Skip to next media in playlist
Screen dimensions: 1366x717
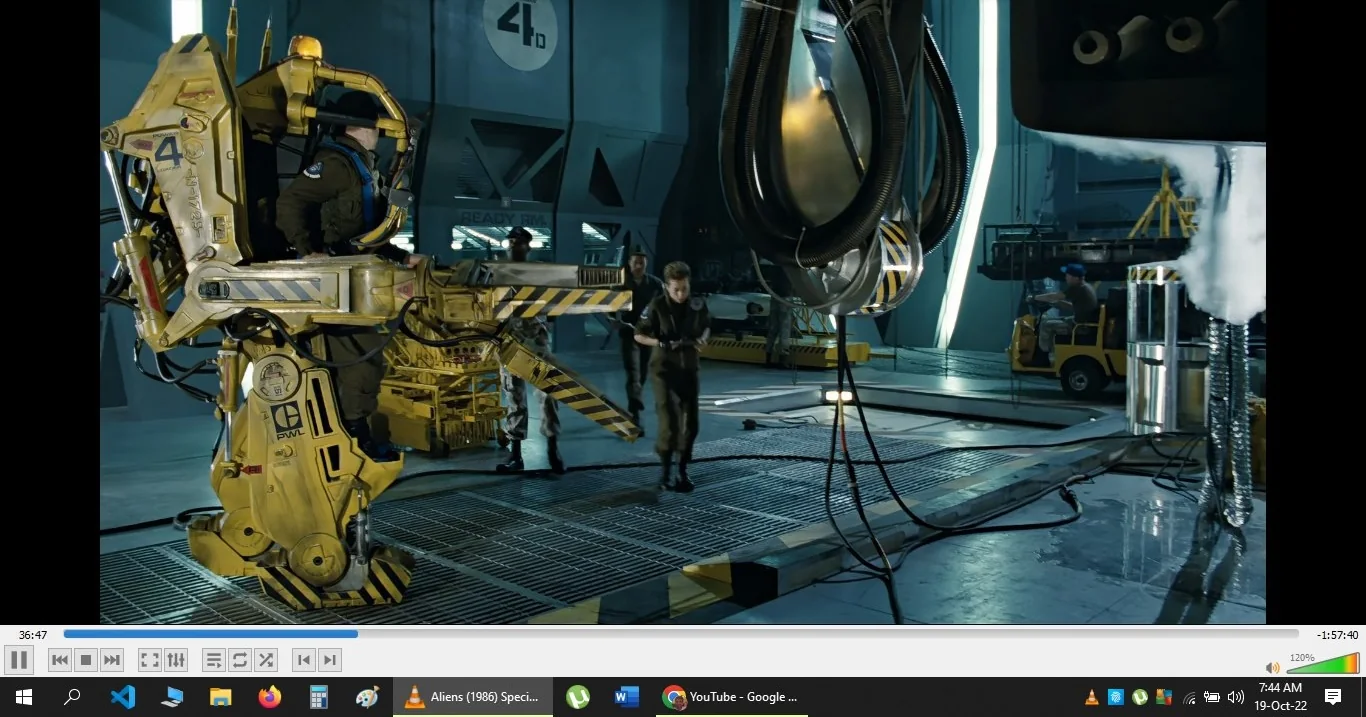click(112, 660)
